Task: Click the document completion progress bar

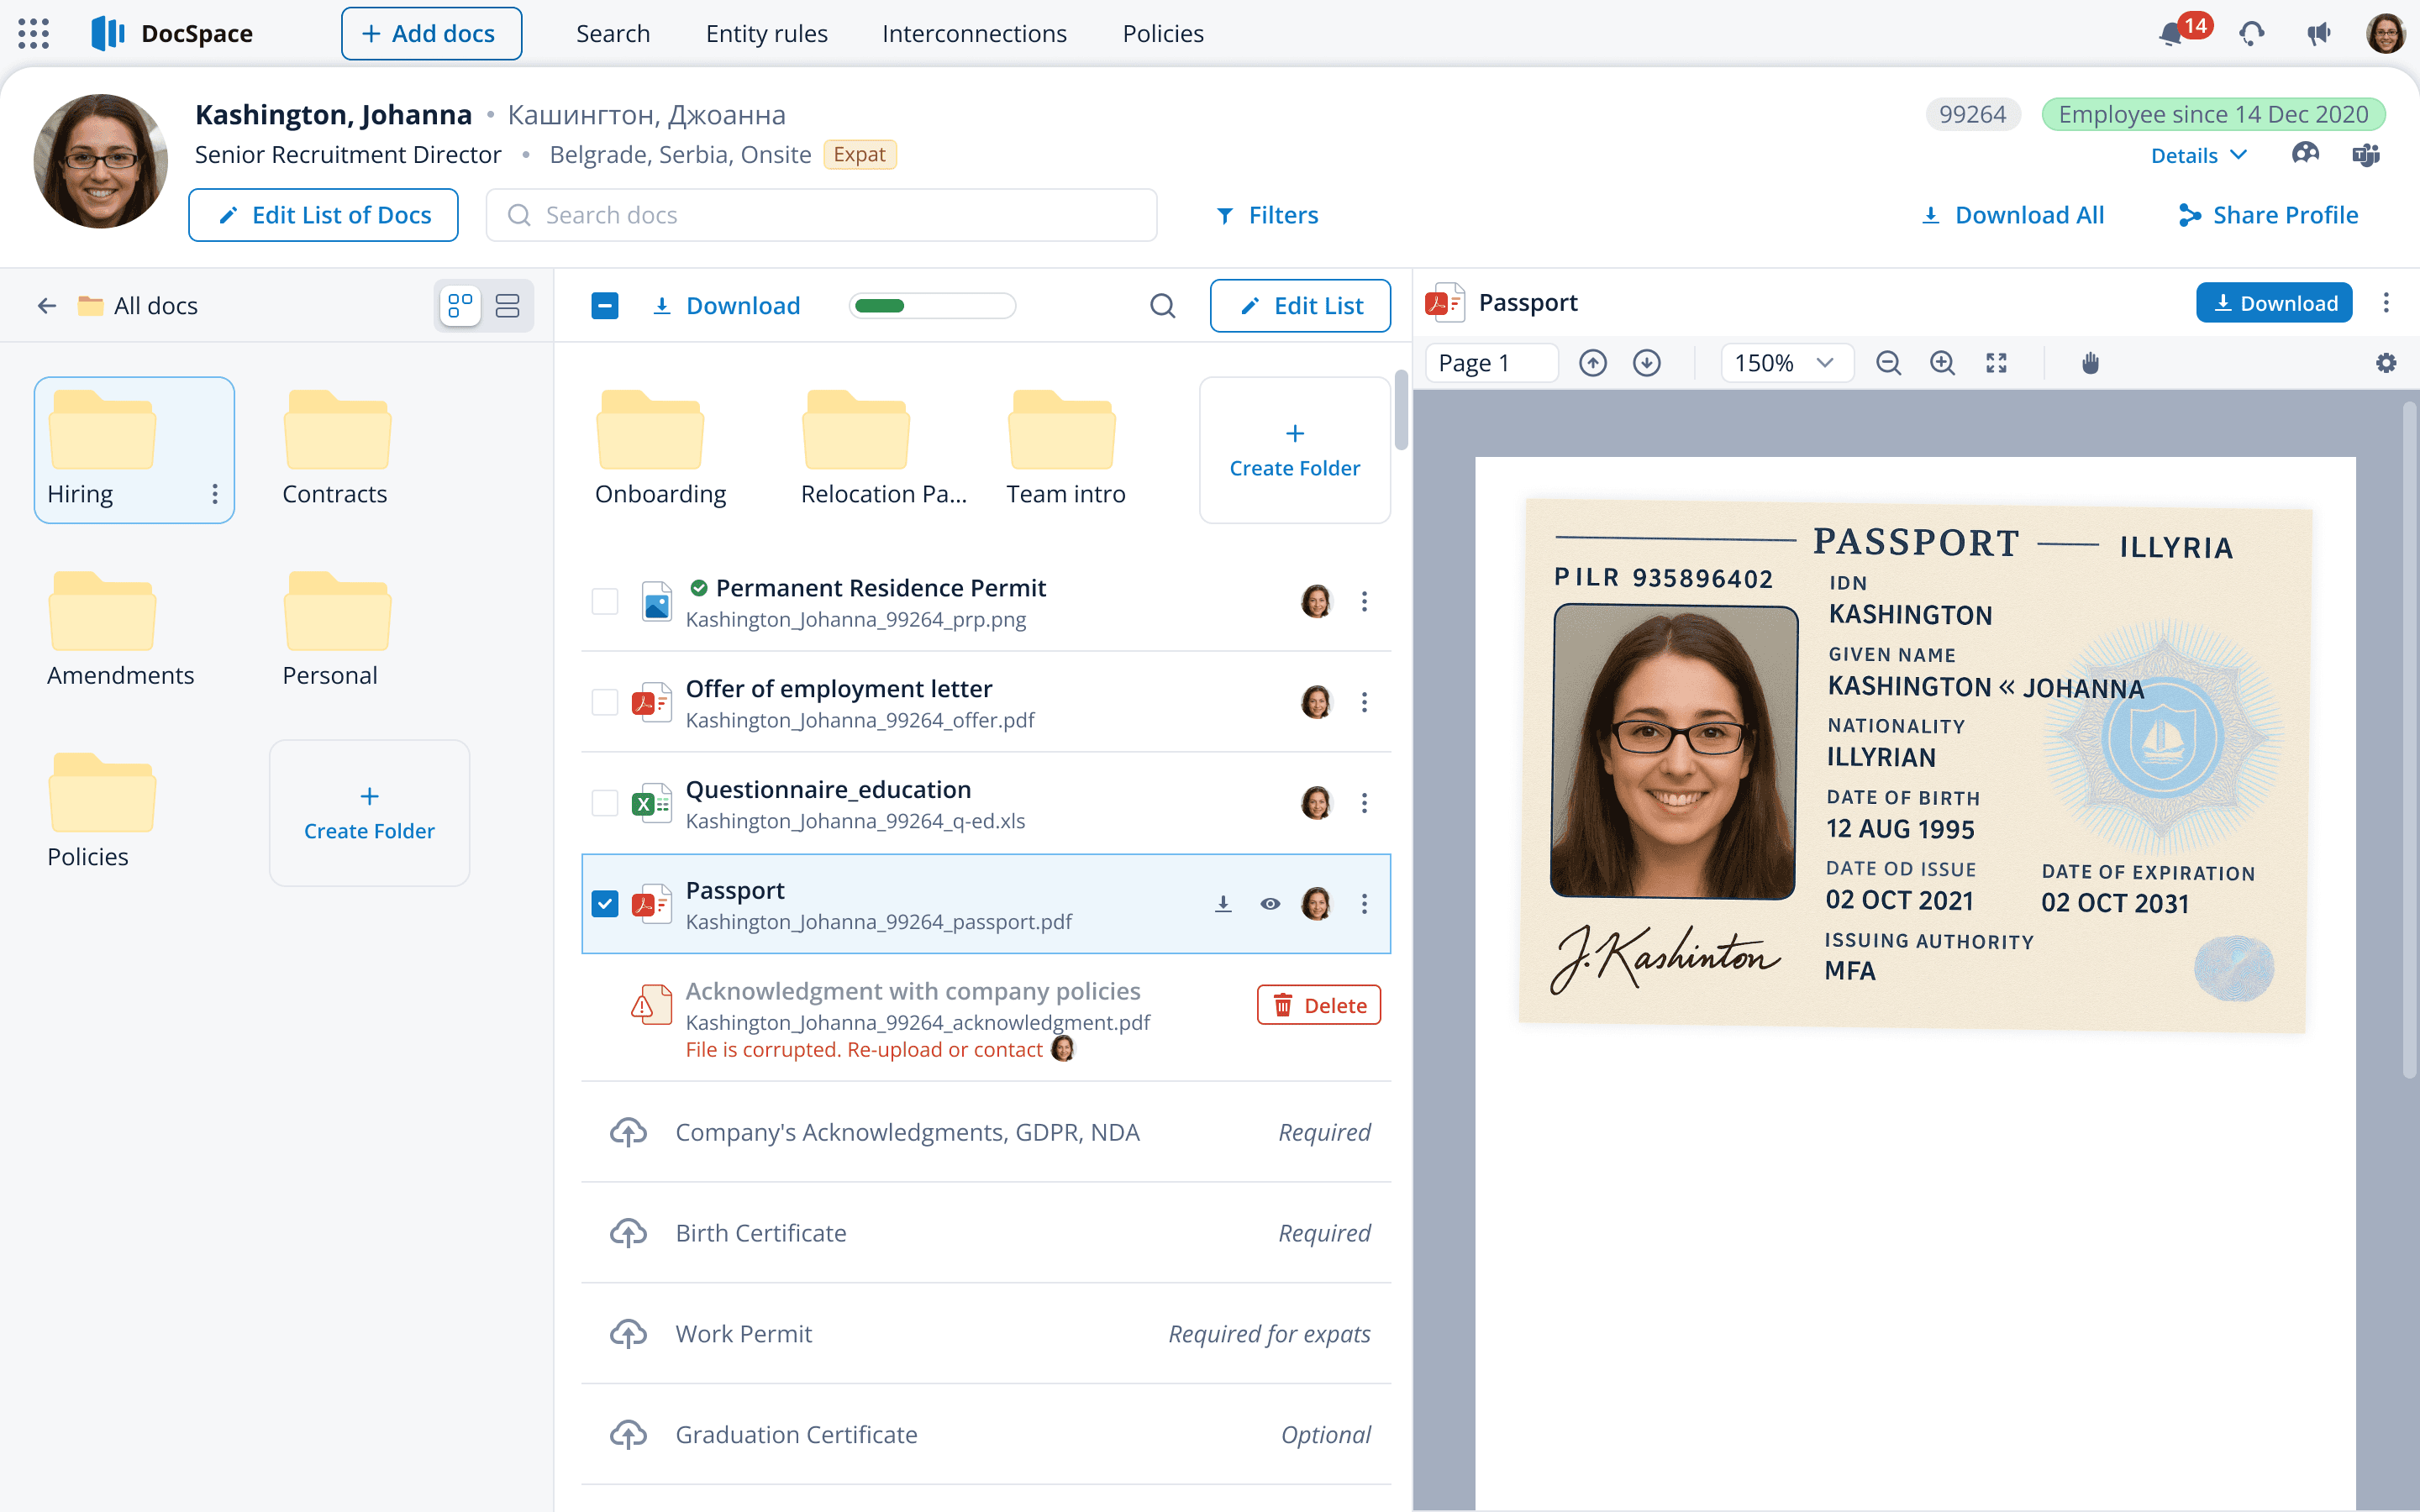Action: 932,306
